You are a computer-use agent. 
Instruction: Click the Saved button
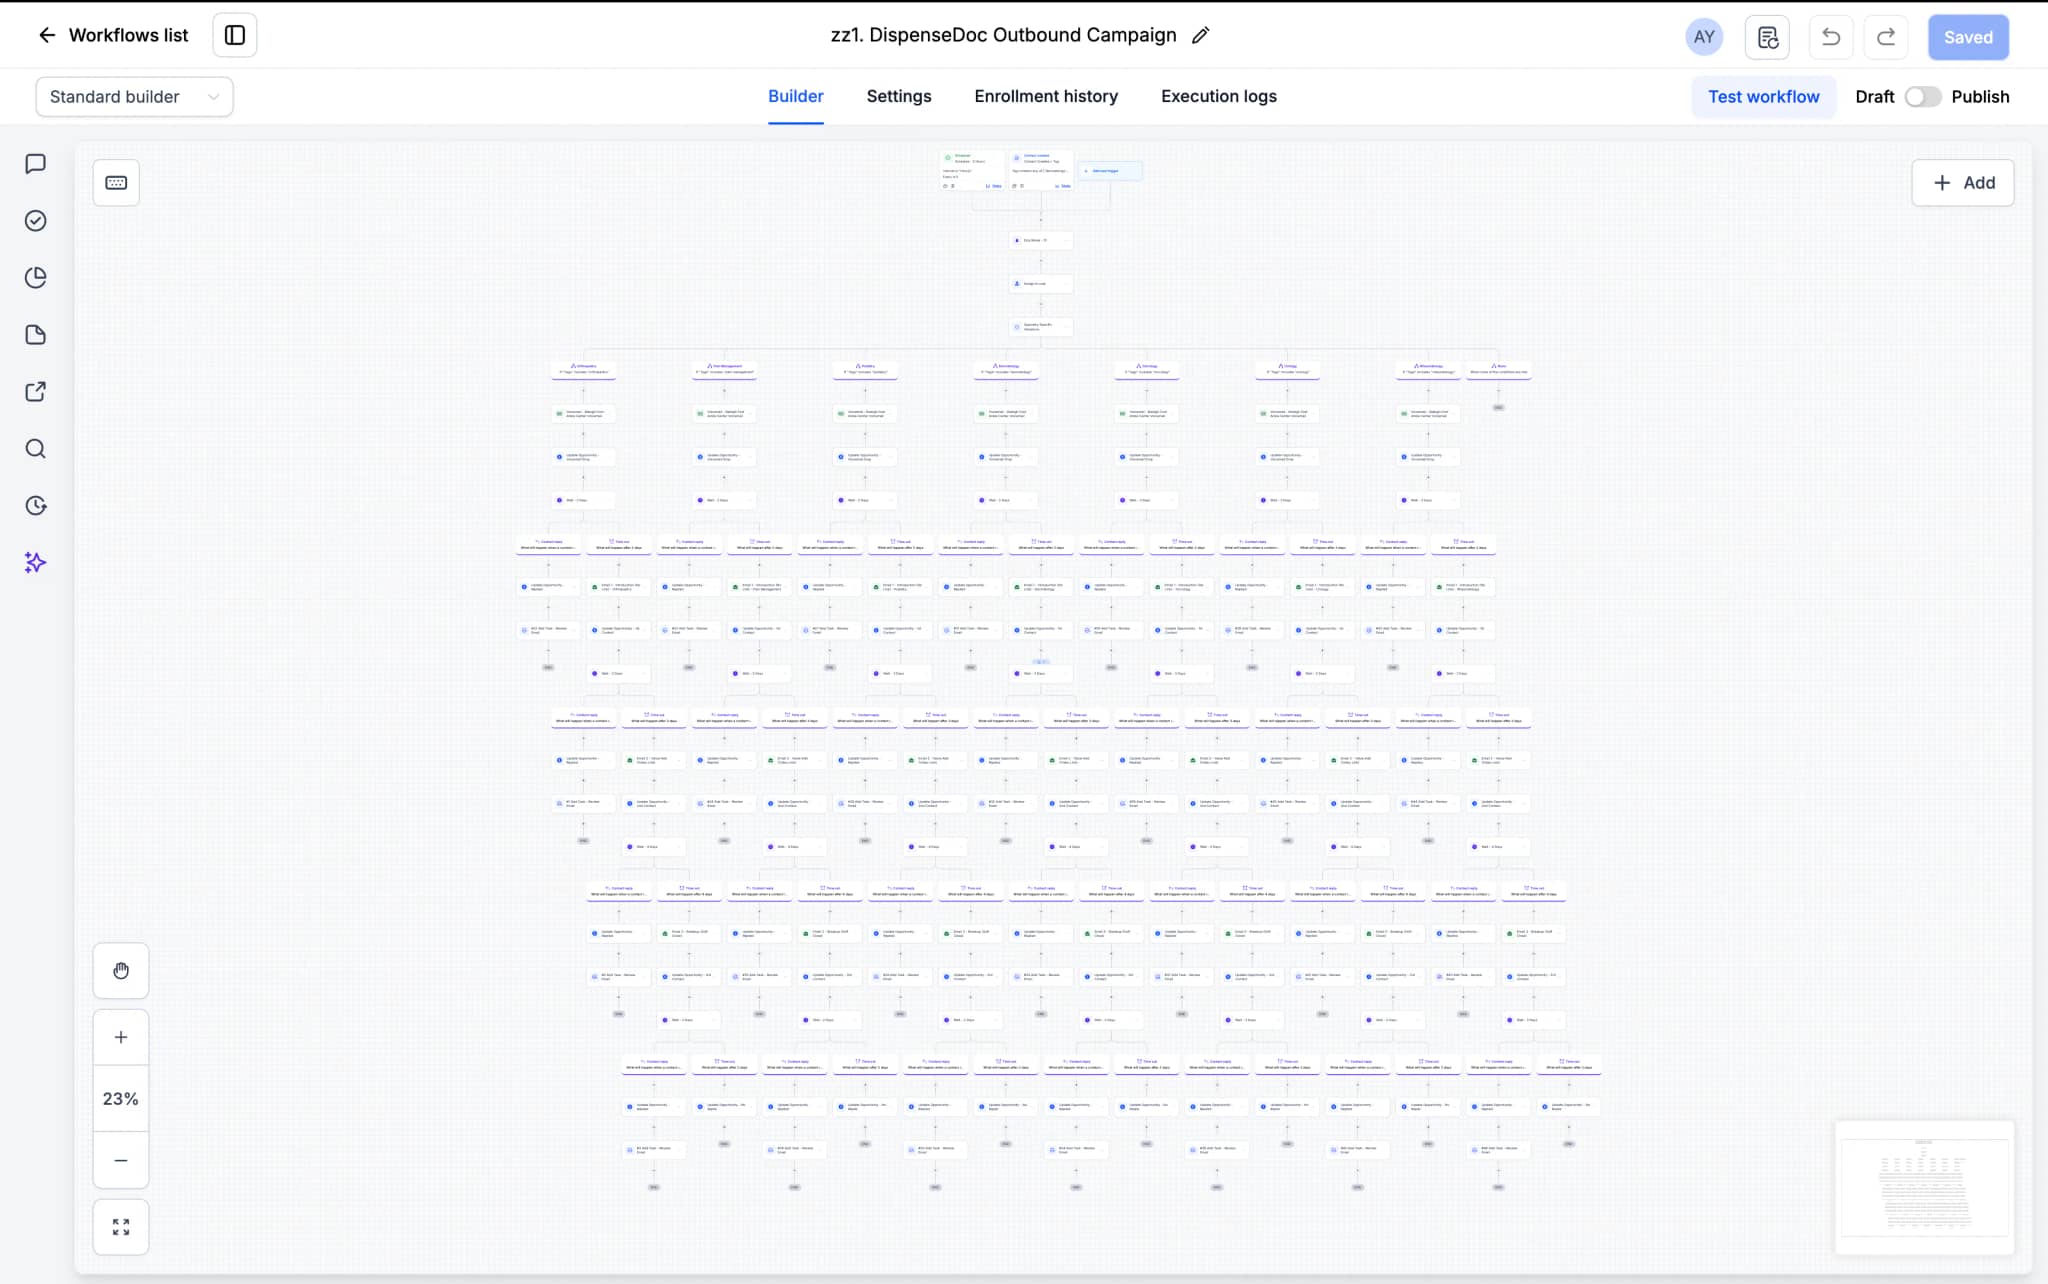pos(1968,37)
